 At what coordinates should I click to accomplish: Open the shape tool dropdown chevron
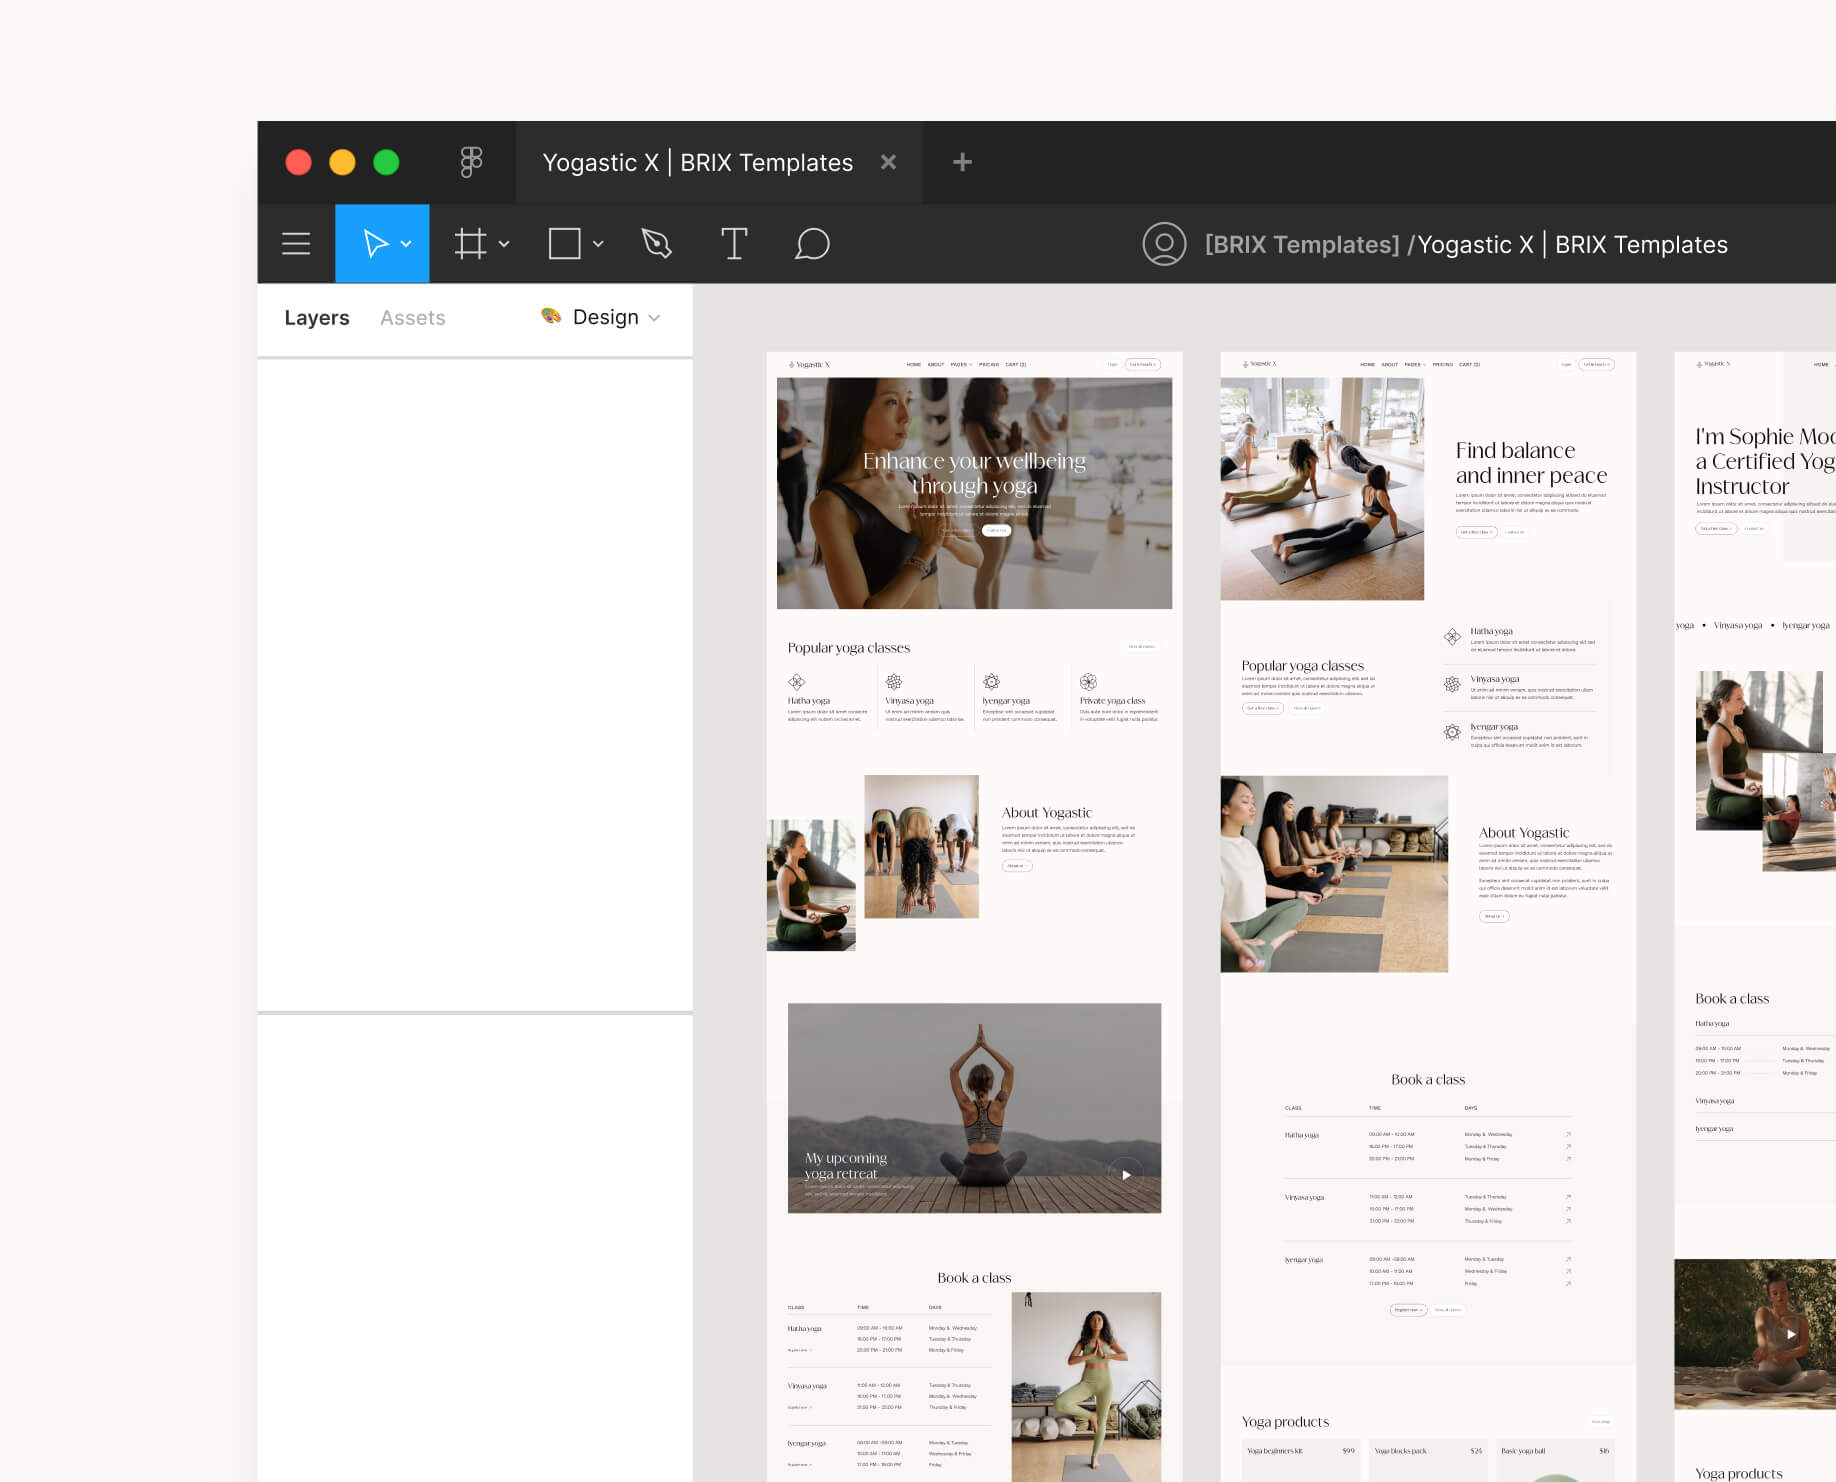[598, 243]
